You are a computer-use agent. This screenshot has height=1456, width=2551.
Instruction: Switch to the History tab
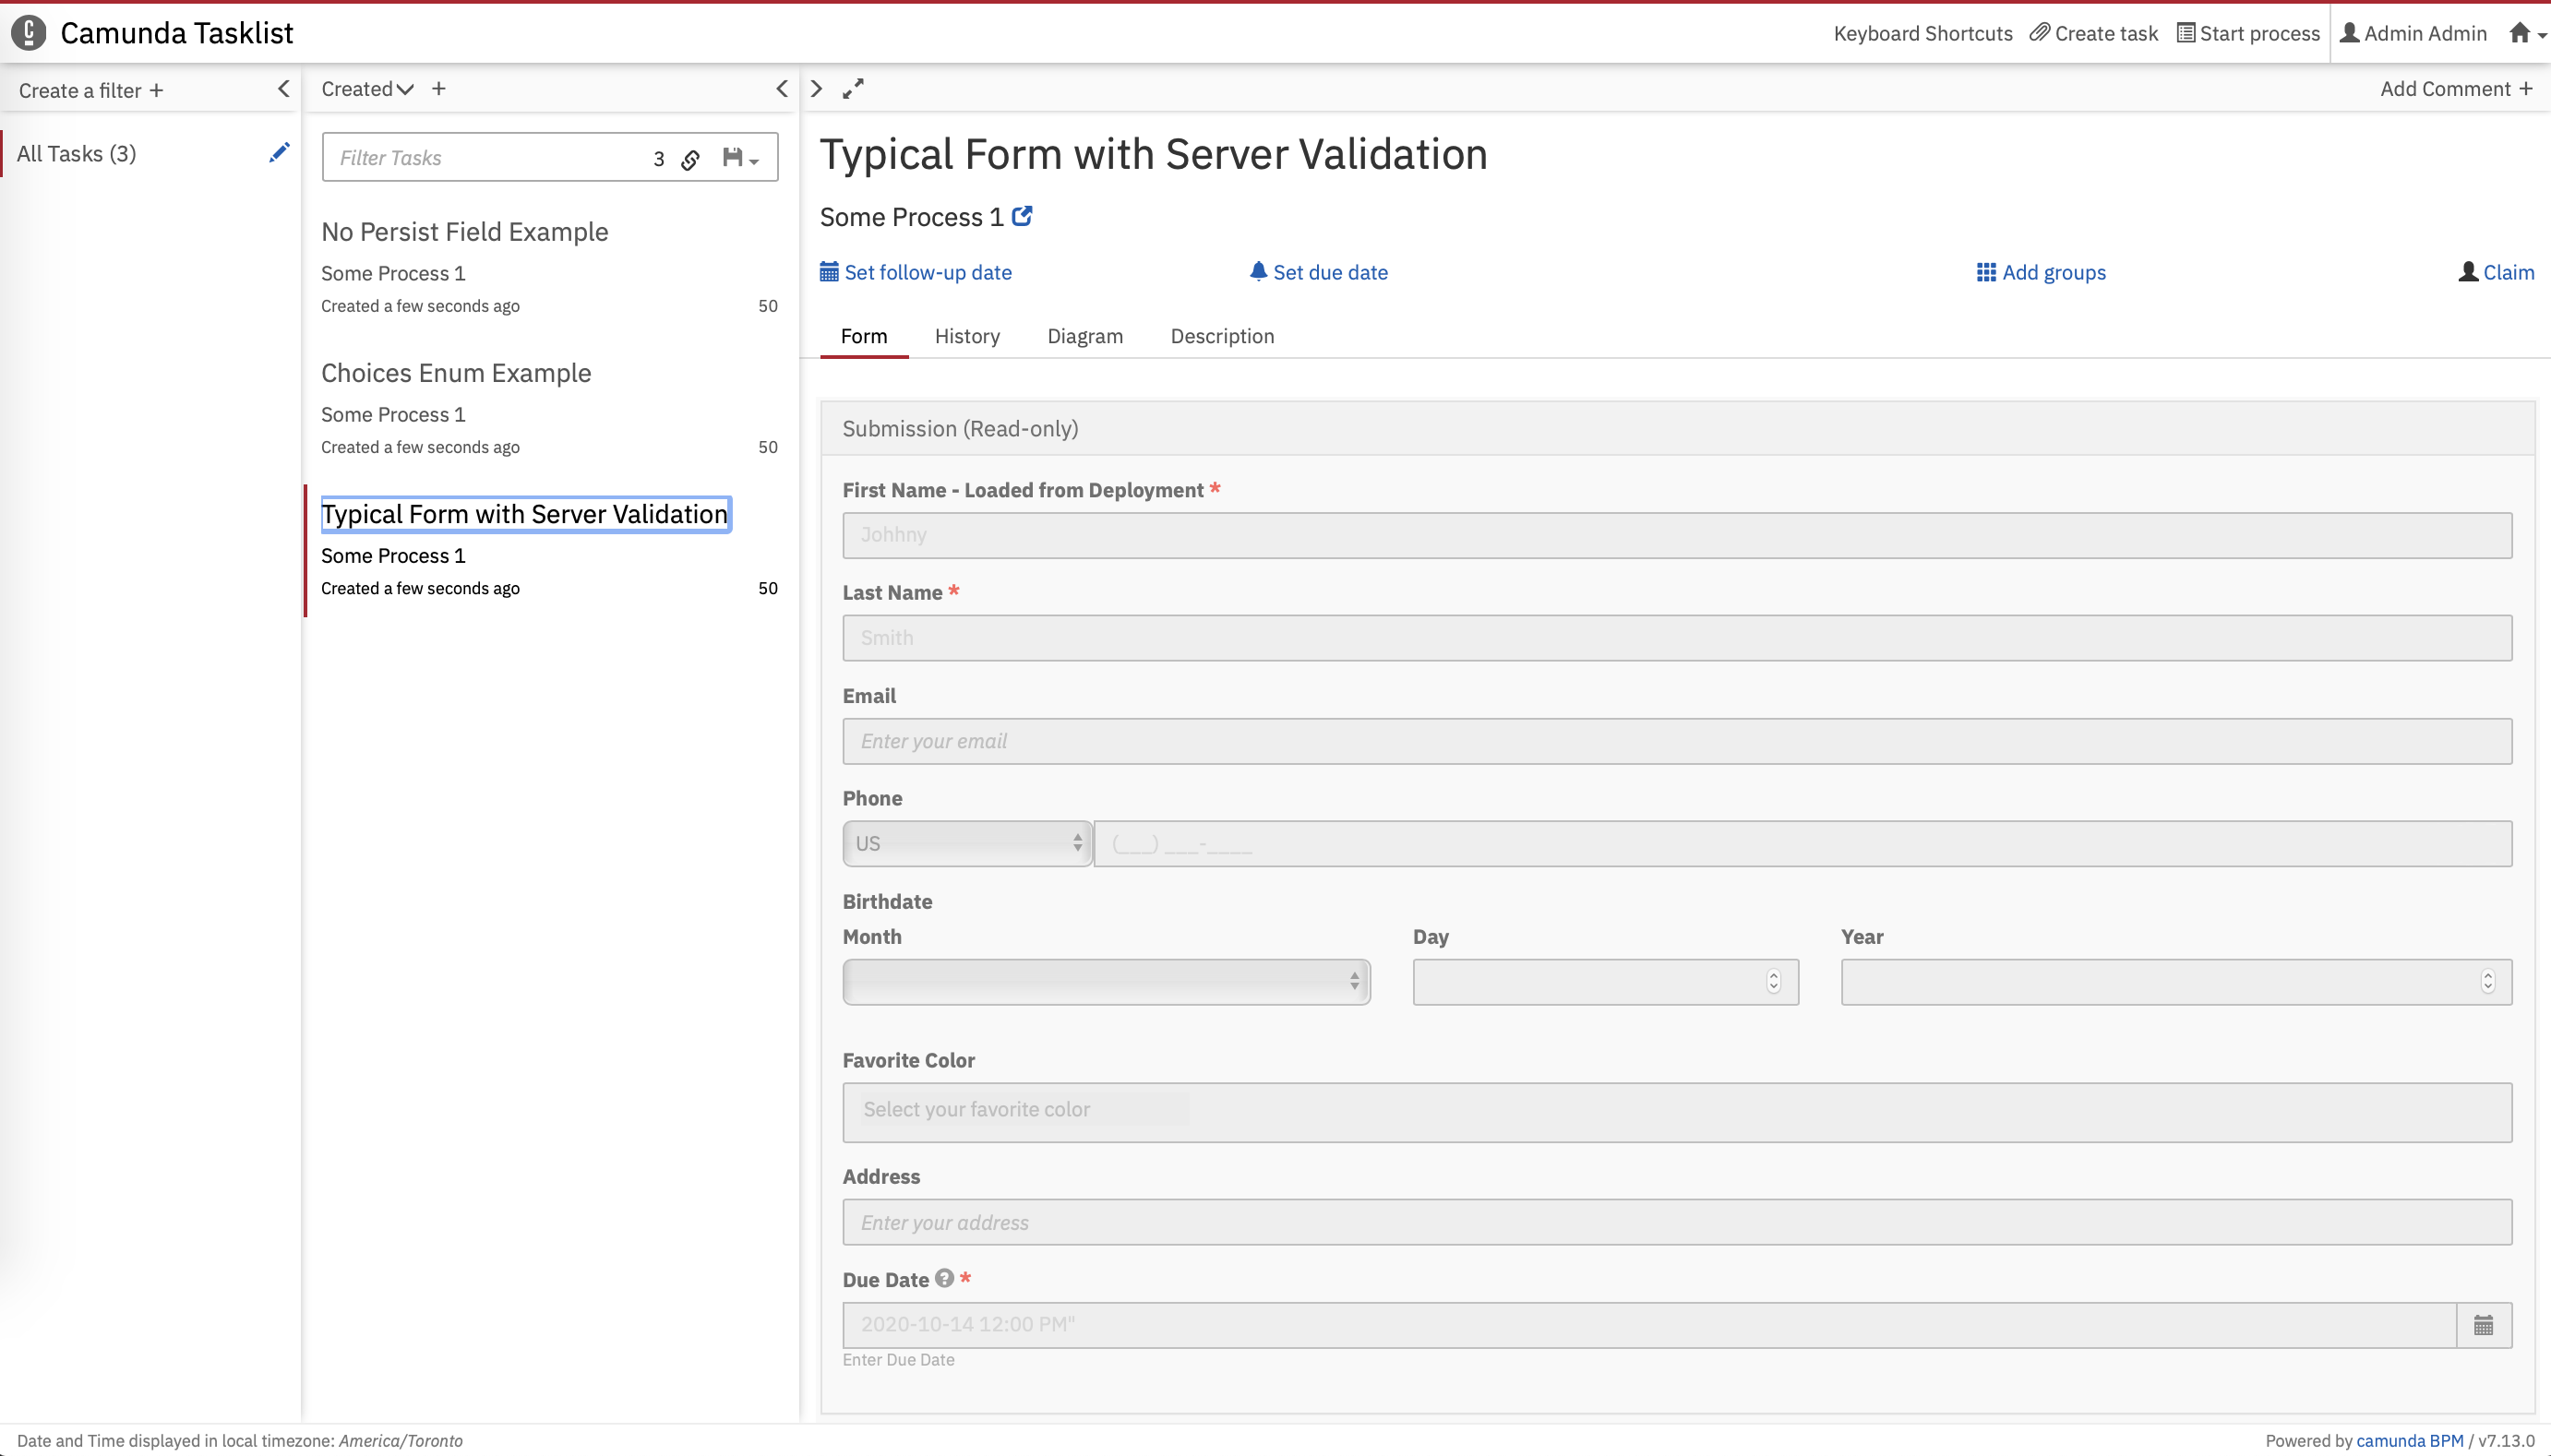pyautogui.click(x=967, y=336)
